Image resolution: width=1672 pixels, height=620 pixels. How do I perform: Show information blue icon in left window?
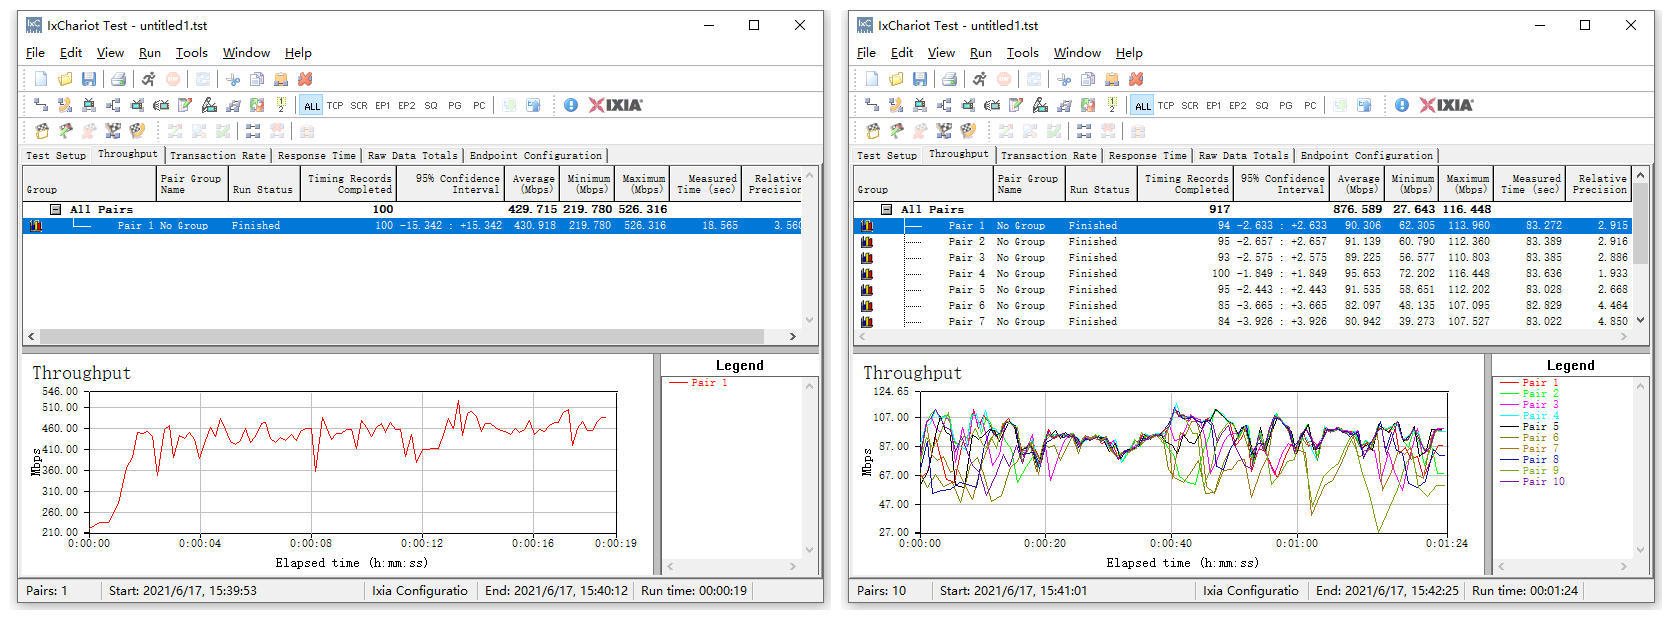tap(571, 105)
